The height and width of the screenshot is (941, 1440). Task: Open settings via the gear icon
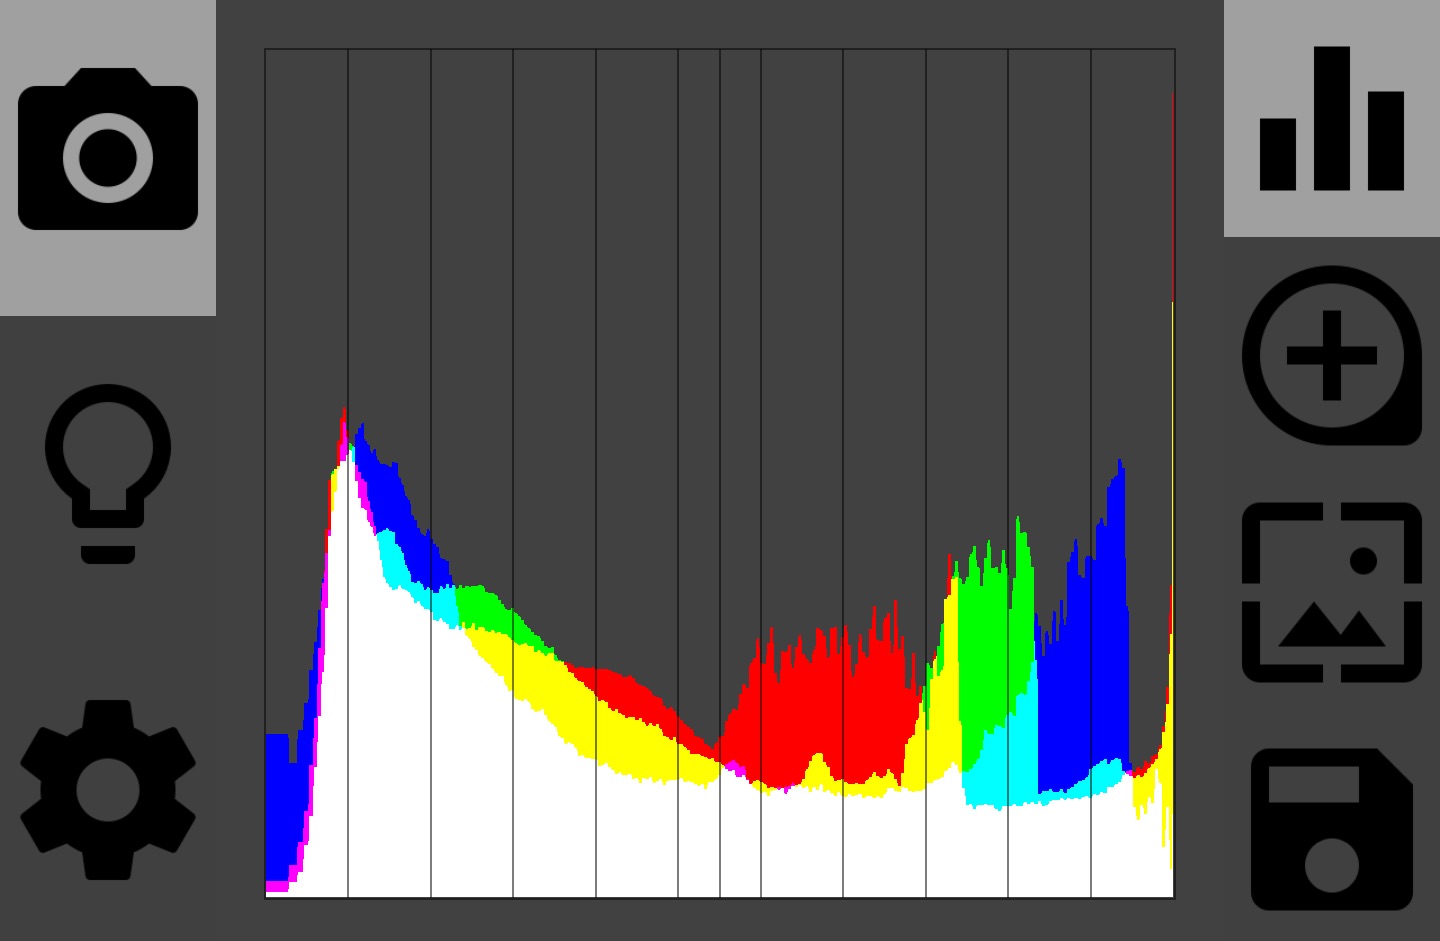[x=108, y=790]
